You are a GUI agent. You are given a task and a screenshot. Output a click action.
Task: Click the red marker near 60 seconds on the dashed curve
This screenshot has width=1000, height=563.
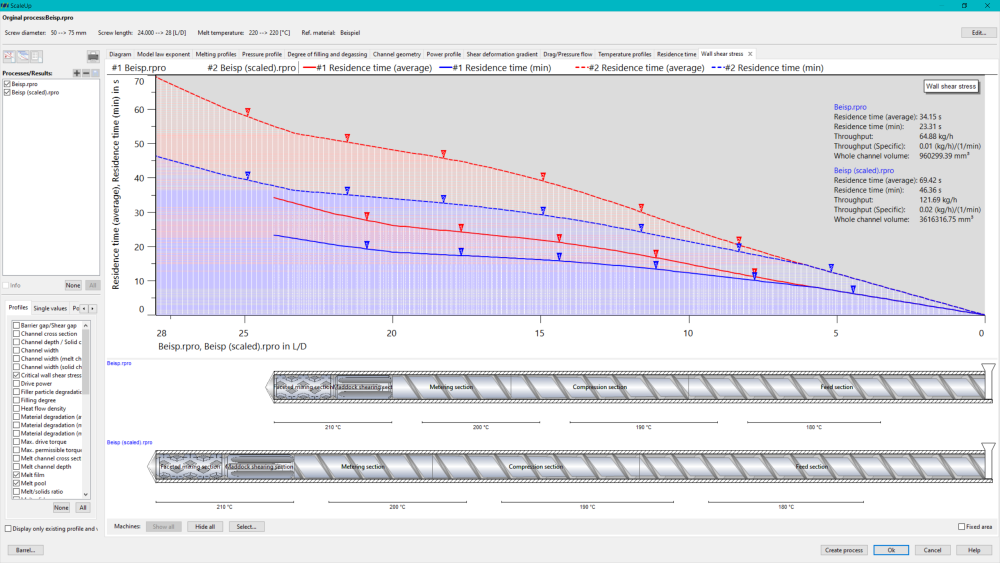[x=247, y=112]
